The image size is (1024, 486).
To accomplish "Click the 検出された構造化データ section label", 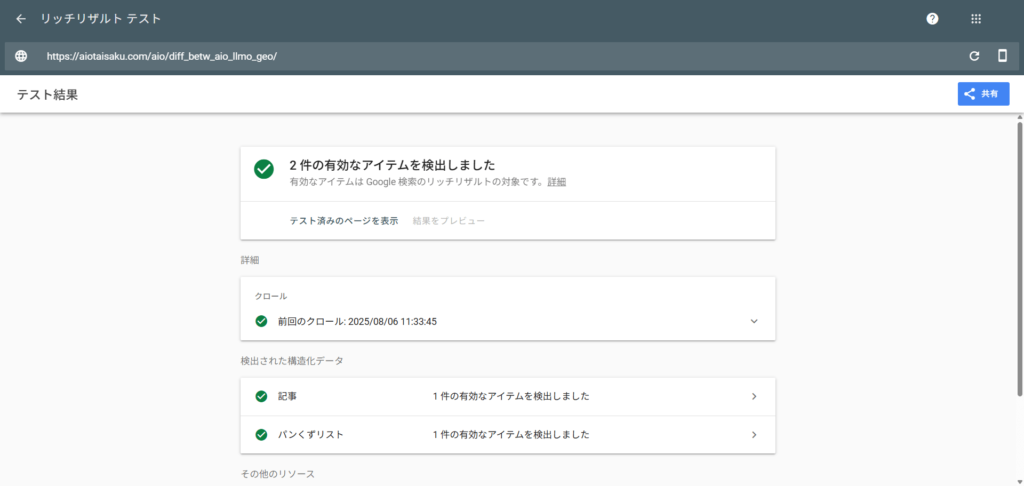I will click(x=292, y=361).
